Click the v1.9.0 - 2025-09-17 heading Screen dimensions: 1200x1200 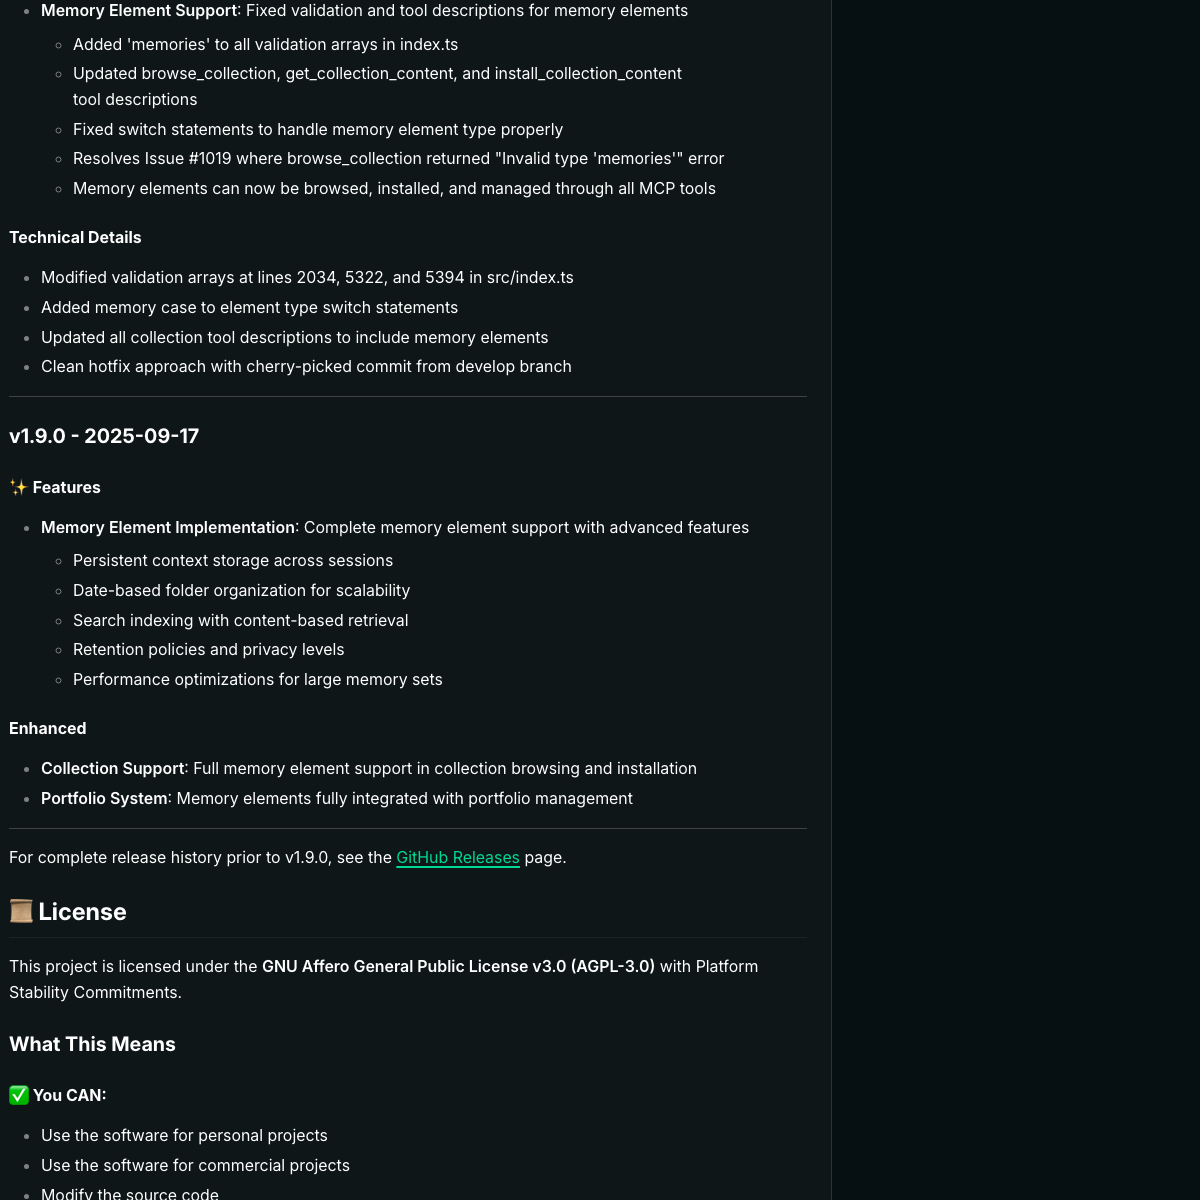pyautogui.click(x=104, y=436)
